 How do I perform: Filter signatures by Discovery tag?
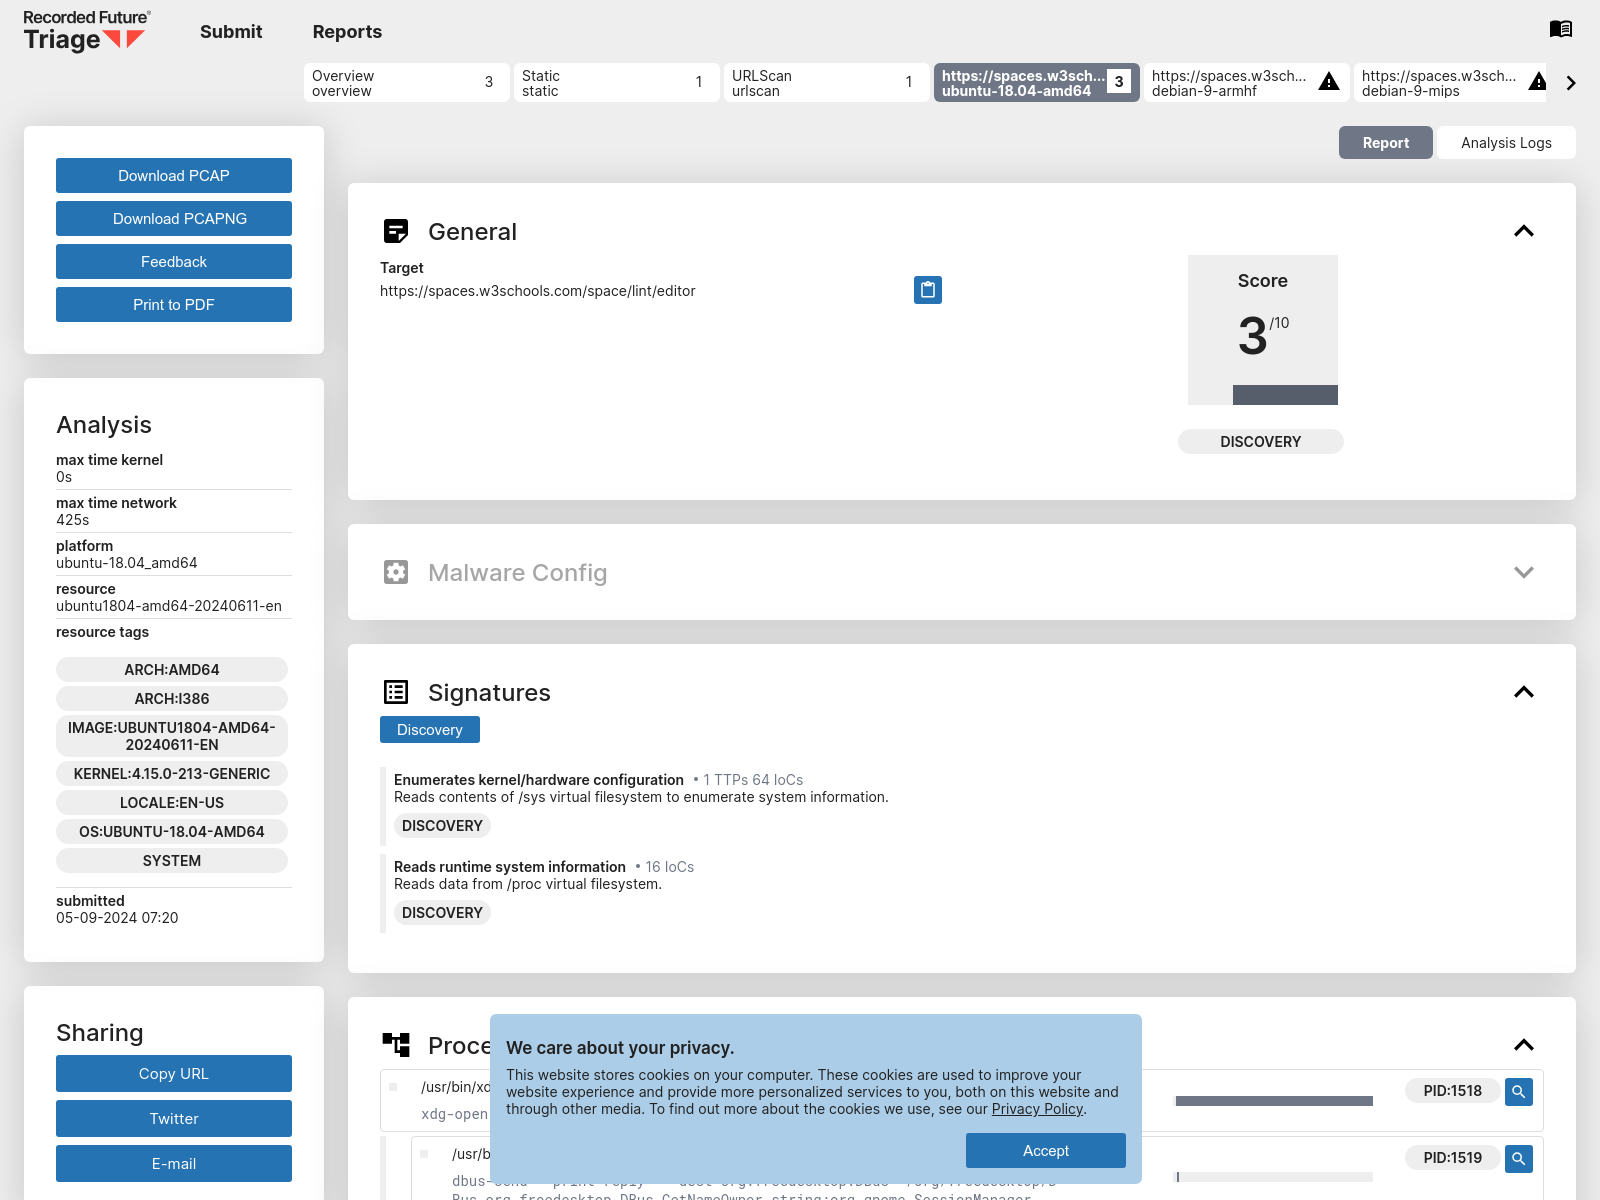pyautogui.click(x=430, y=729)
